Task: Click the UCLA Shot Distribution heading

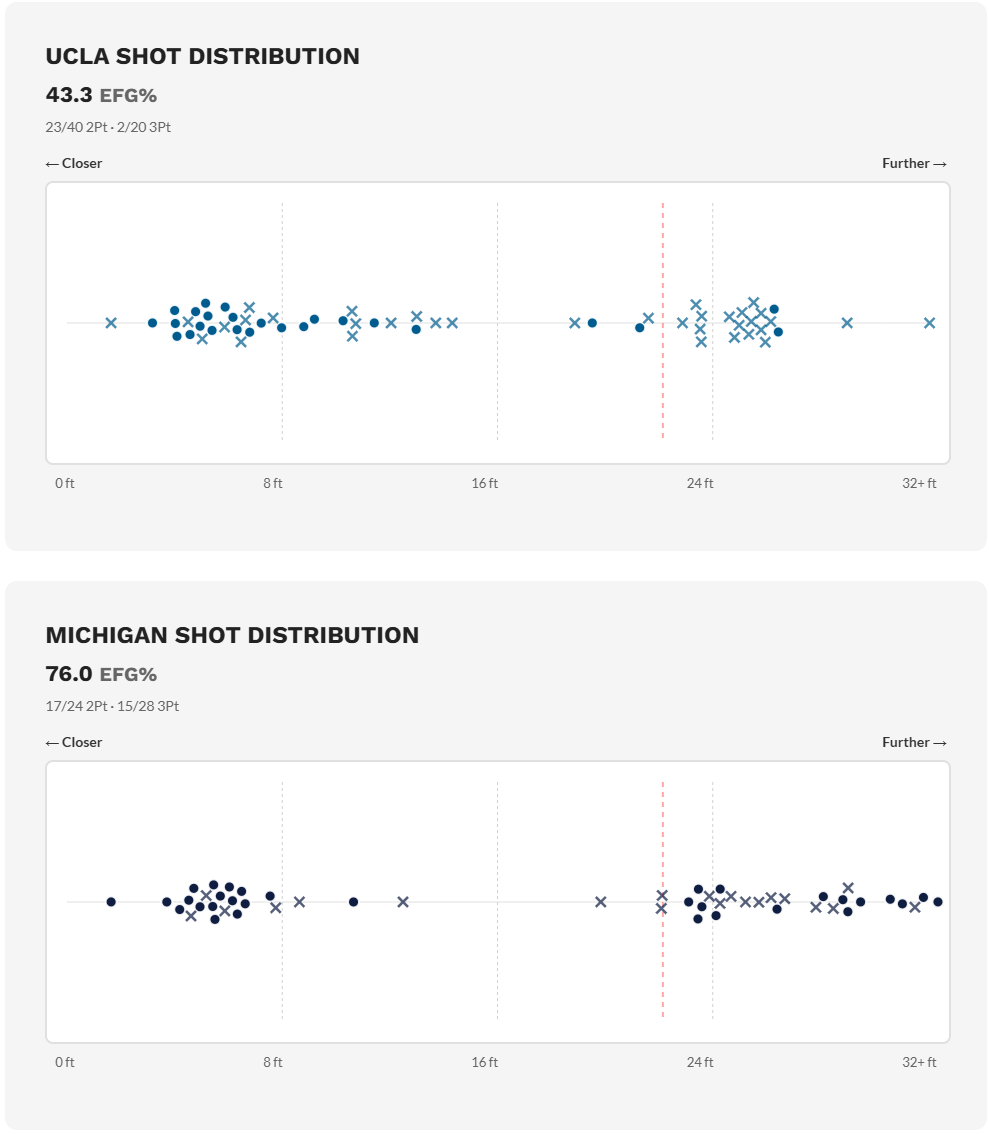Action: (203, 57)
